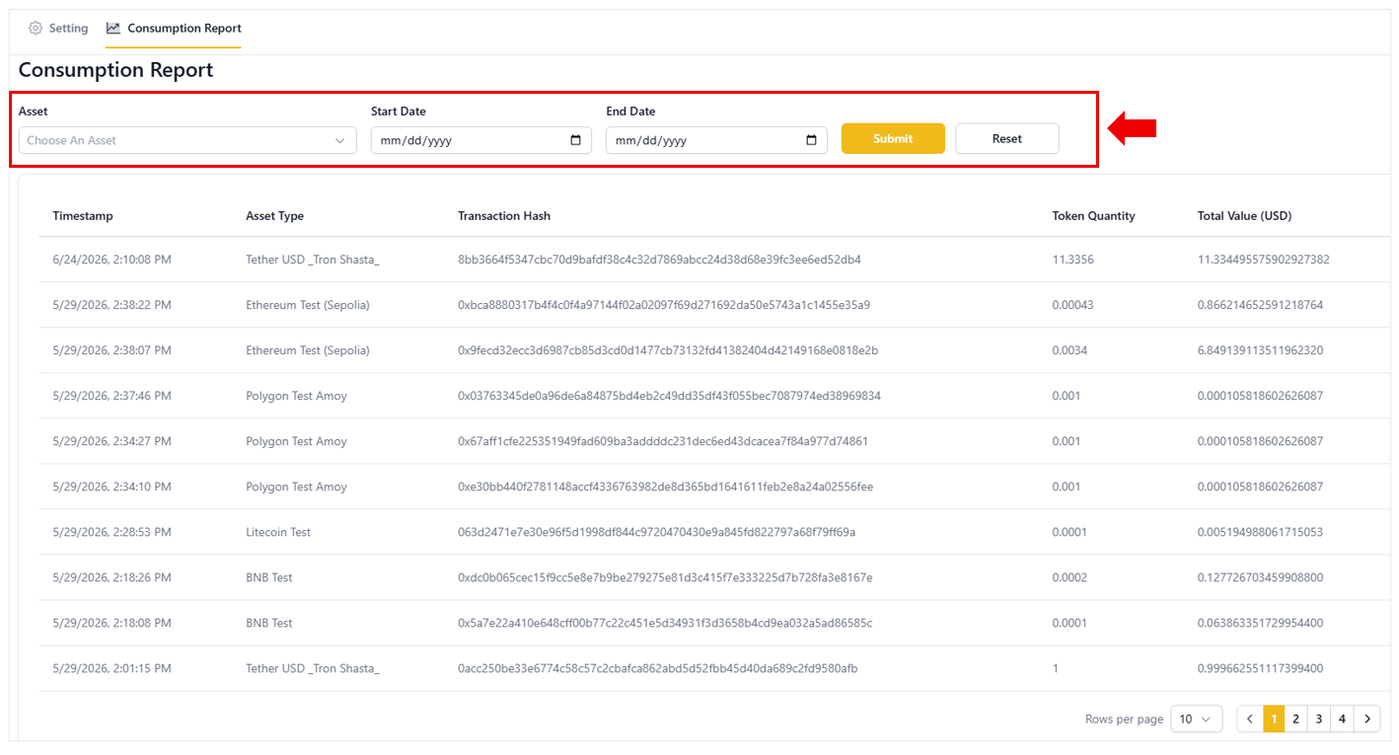
Task: Click the total value 0.127726703459908800
Action: [x=1261, y=578]
